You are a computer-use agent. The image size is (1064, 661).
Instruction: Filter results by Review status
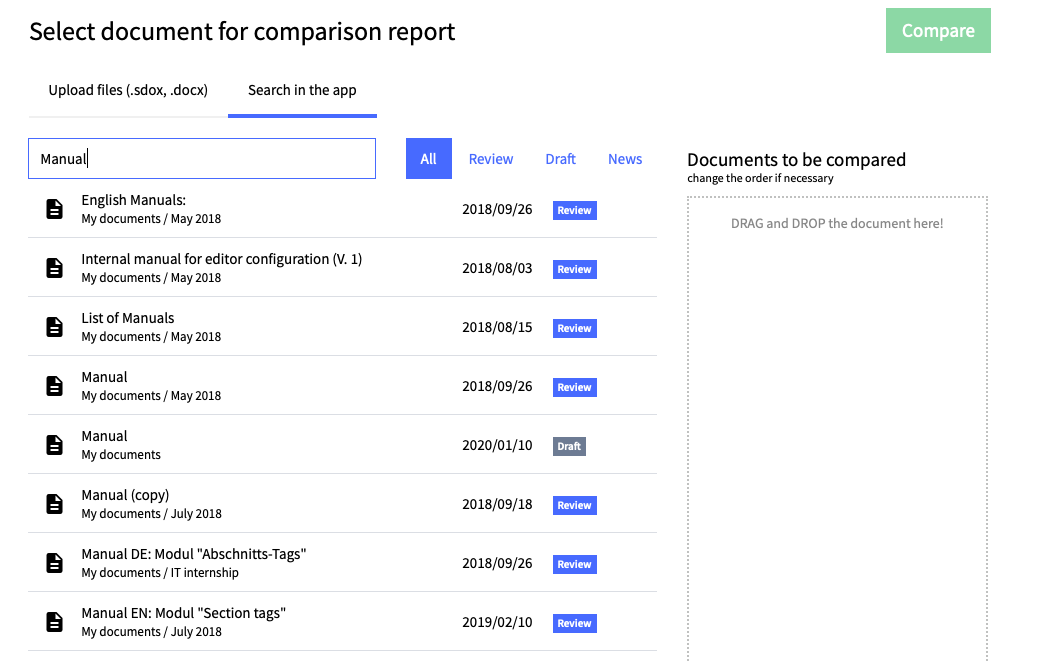coord(491,159)
